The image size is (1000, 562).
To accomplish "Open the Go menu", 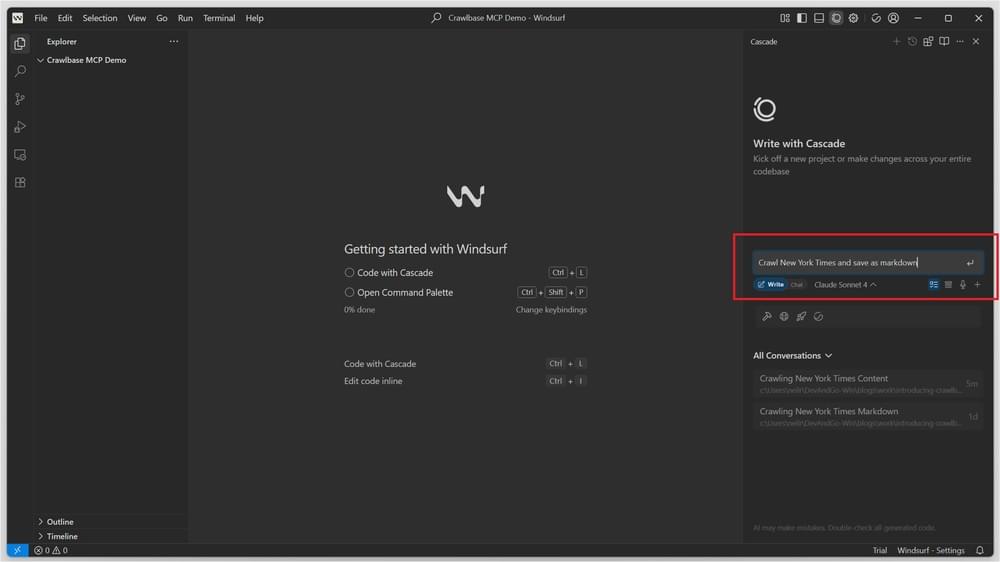I will 161,18.
